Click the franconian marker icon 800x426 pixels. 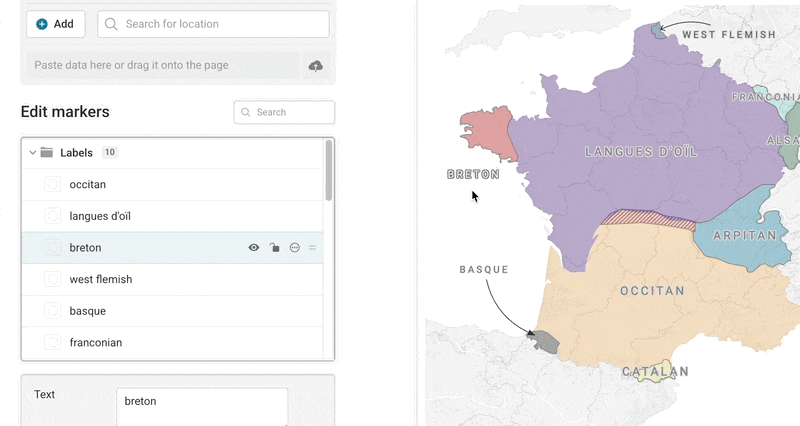(53, 342)
